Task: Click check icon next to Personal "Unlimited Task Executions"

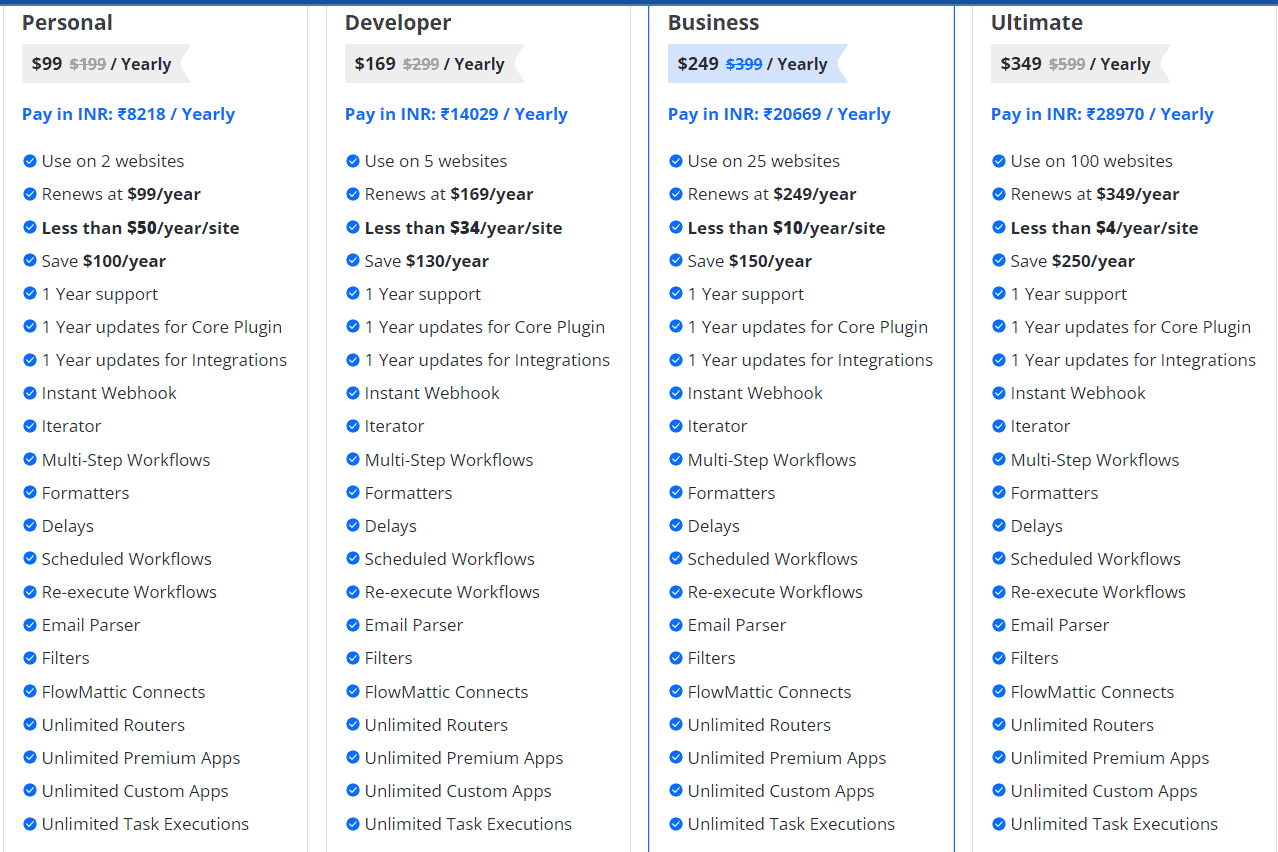Action: point(30,824)
